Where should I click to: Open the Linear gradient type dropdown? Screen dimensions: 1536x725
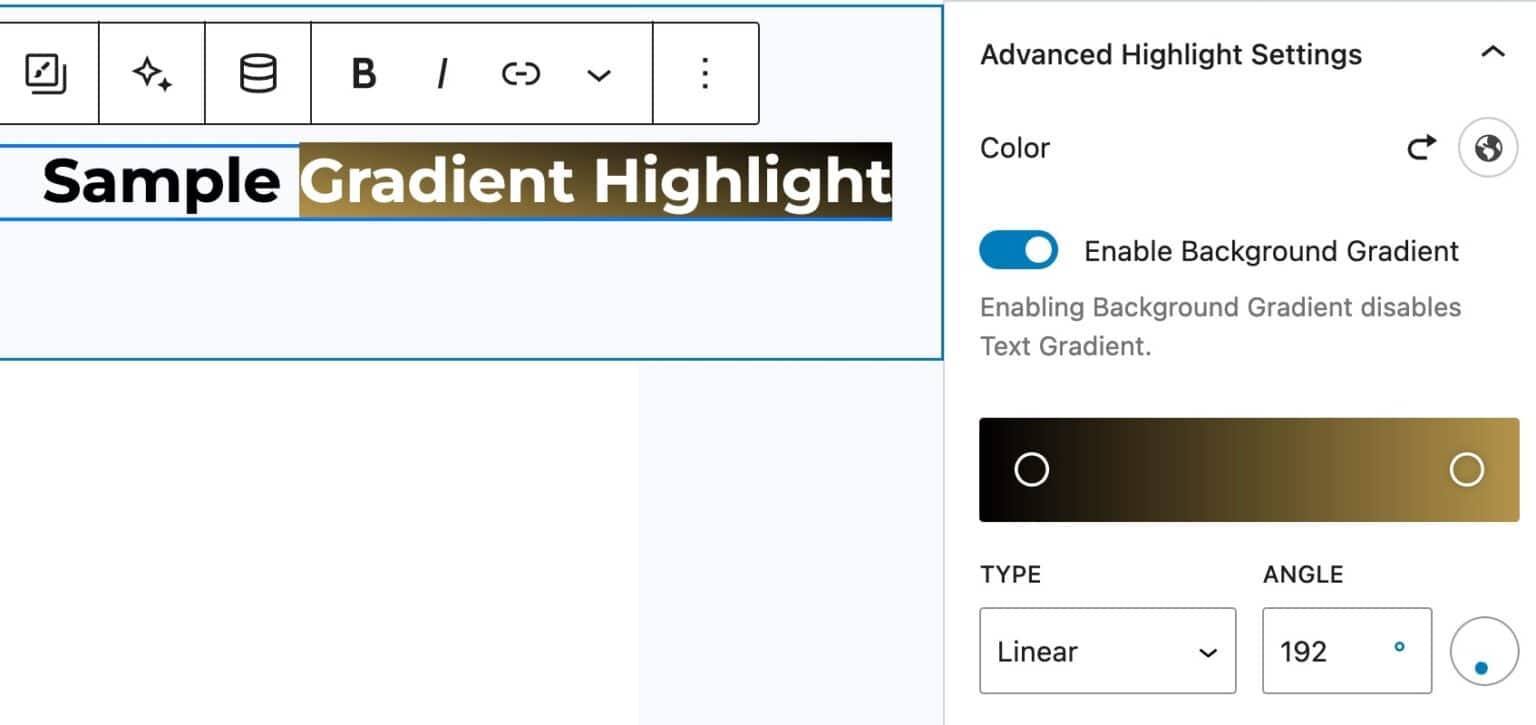click(x=1107, y=651)
